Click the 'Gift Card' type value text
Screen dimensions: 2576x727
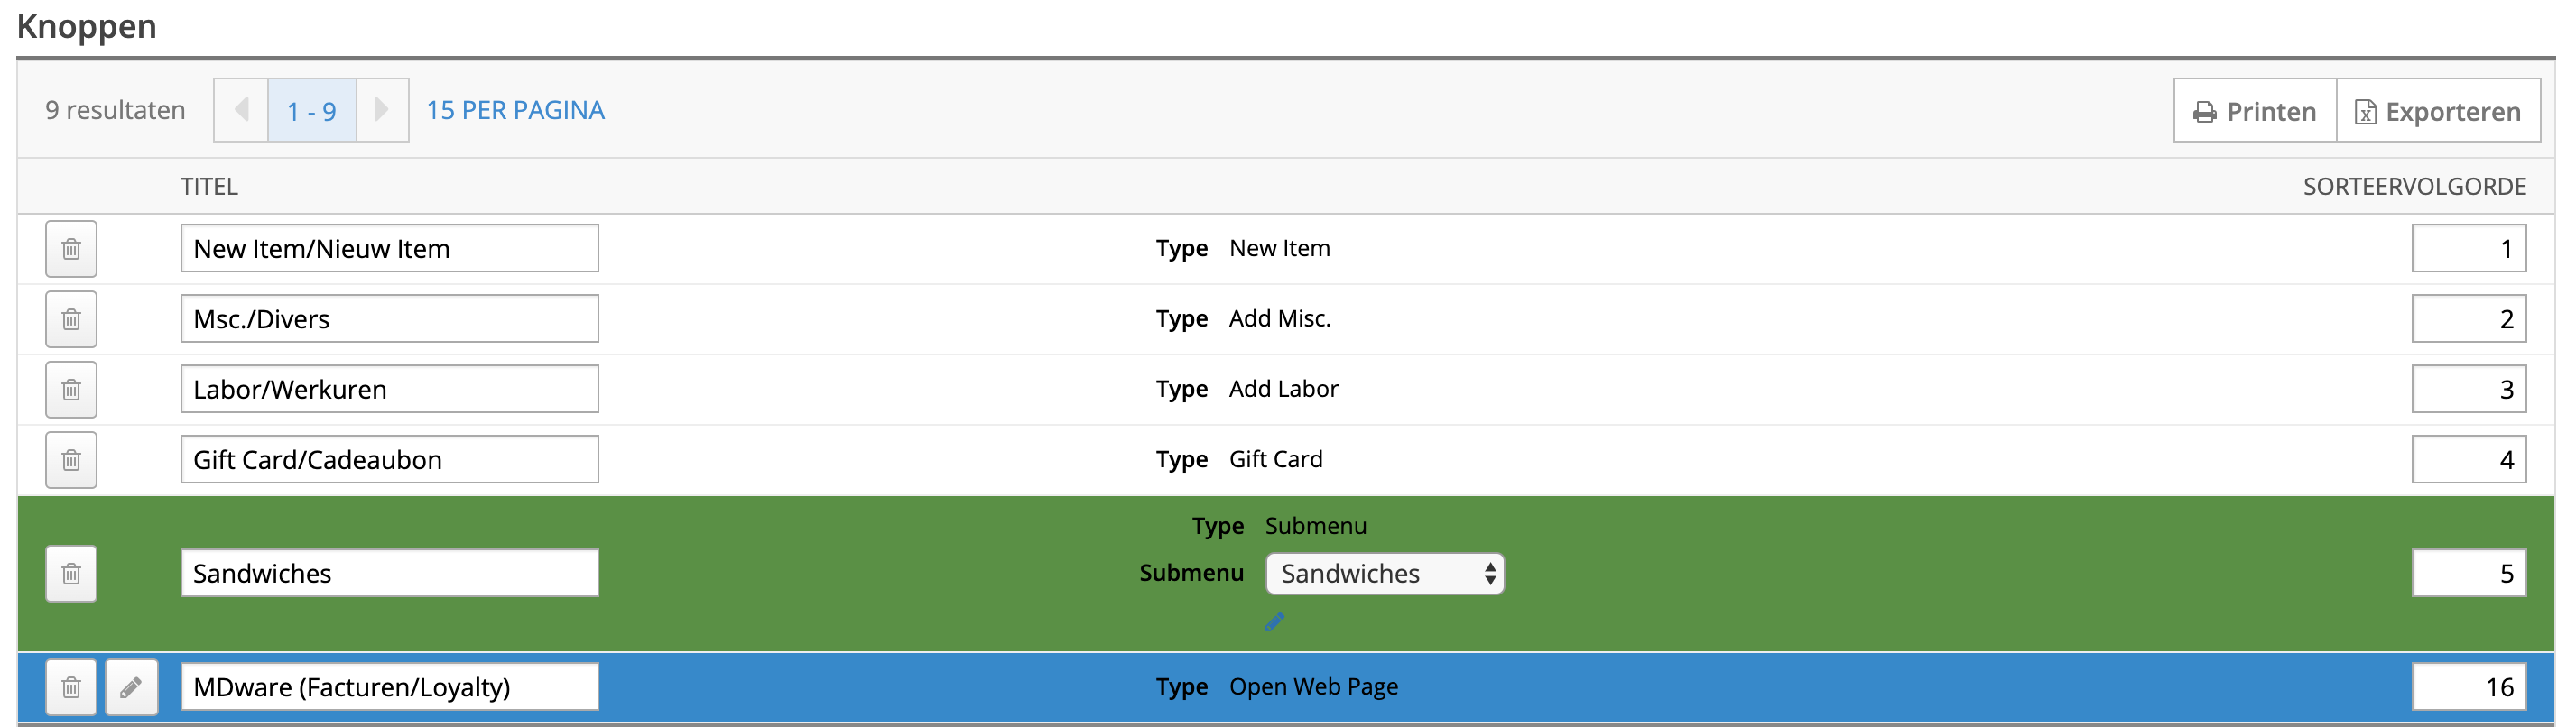tap(1275, 459)
